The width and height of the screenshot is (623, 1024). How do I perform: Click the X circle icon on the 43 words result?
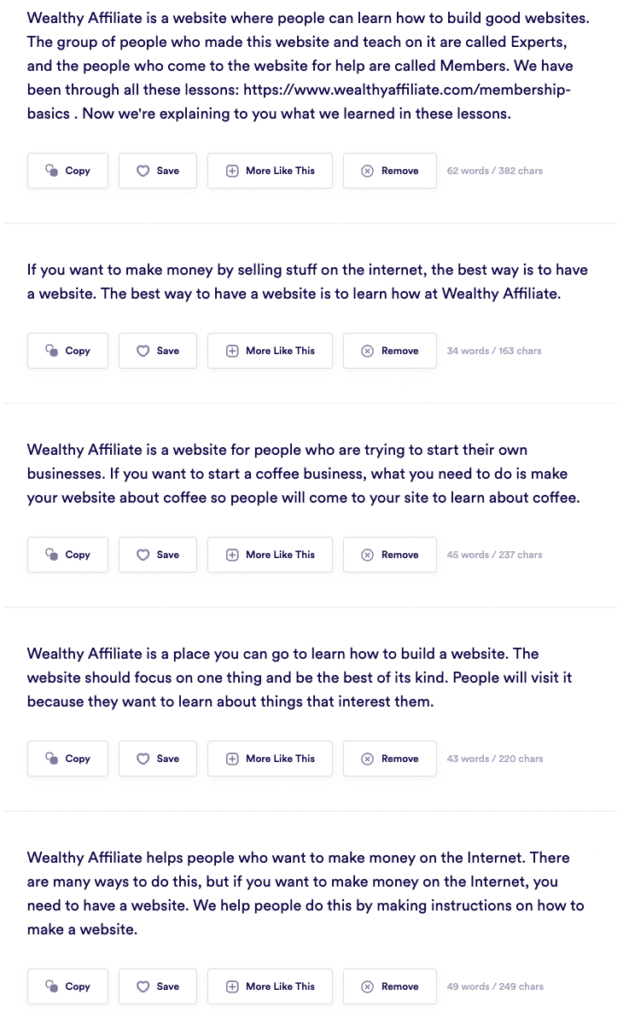pyautogui.click(x=367, y=759)
